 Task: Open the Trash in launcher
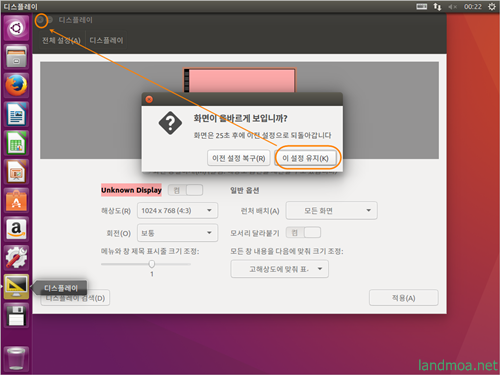16,358
